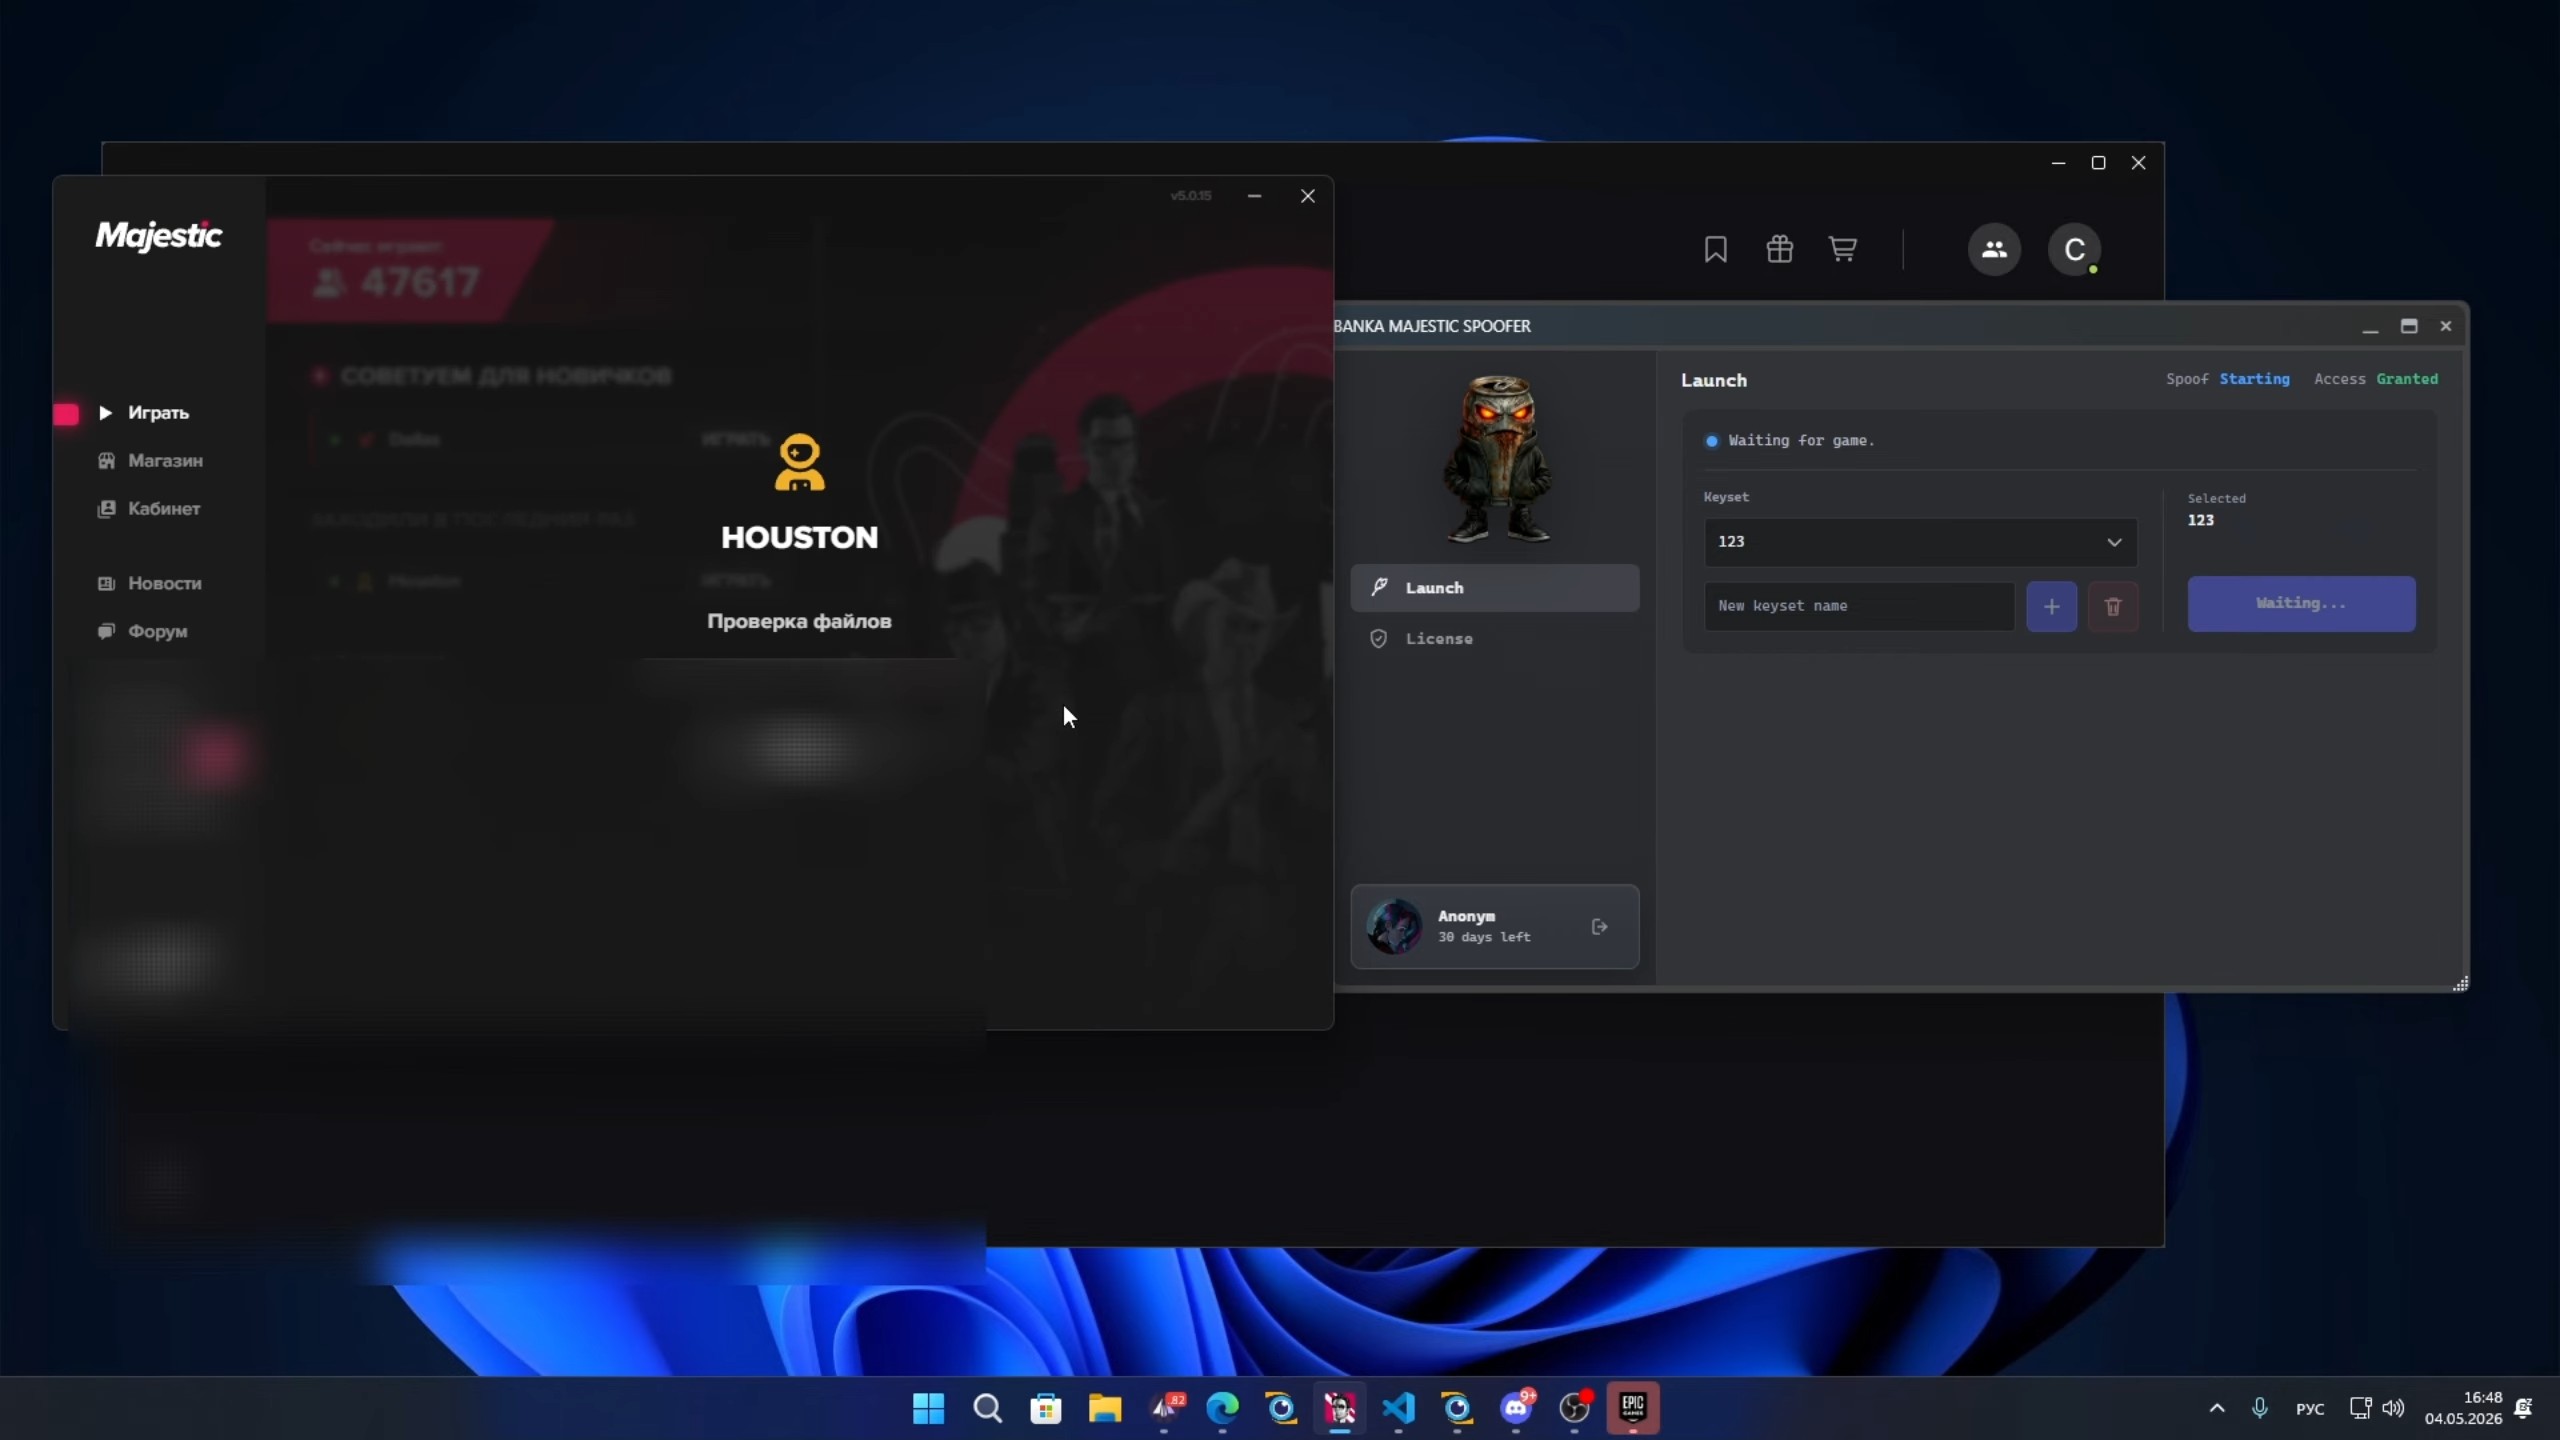Open the taskbar app with 82 badge

[1164, 1408]
